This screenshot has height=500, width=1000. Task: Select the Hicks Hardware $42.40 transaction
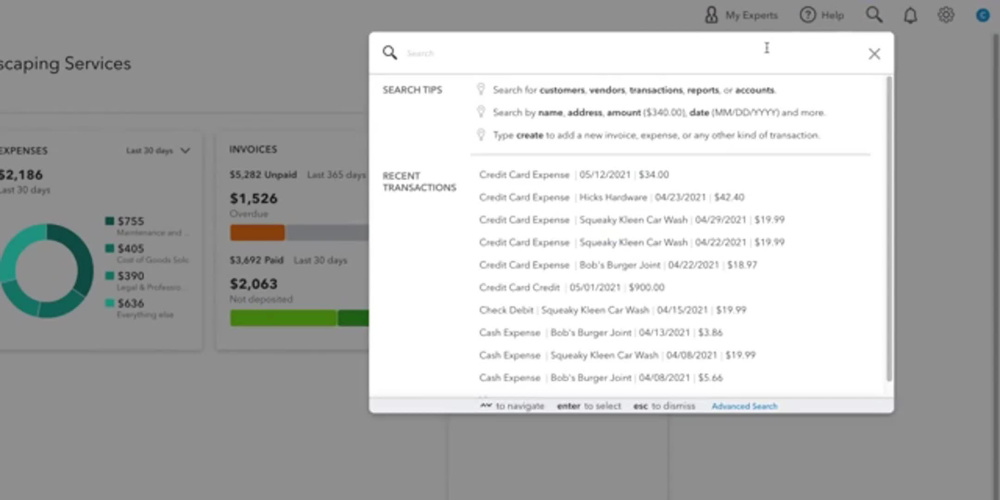(611, 198)
